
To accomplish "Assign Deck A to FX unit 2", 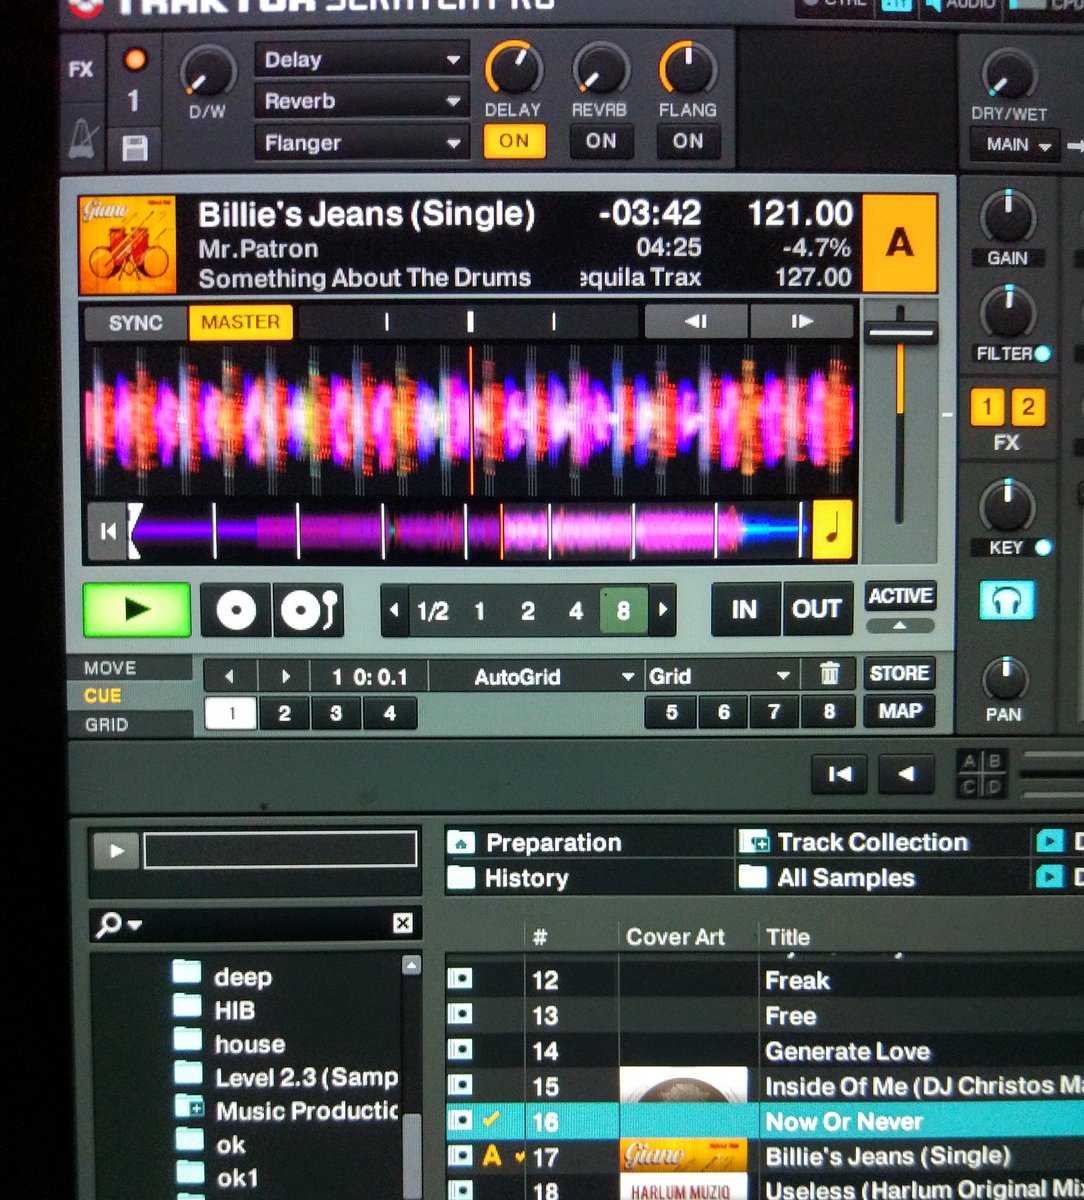I will (1027, 407).
